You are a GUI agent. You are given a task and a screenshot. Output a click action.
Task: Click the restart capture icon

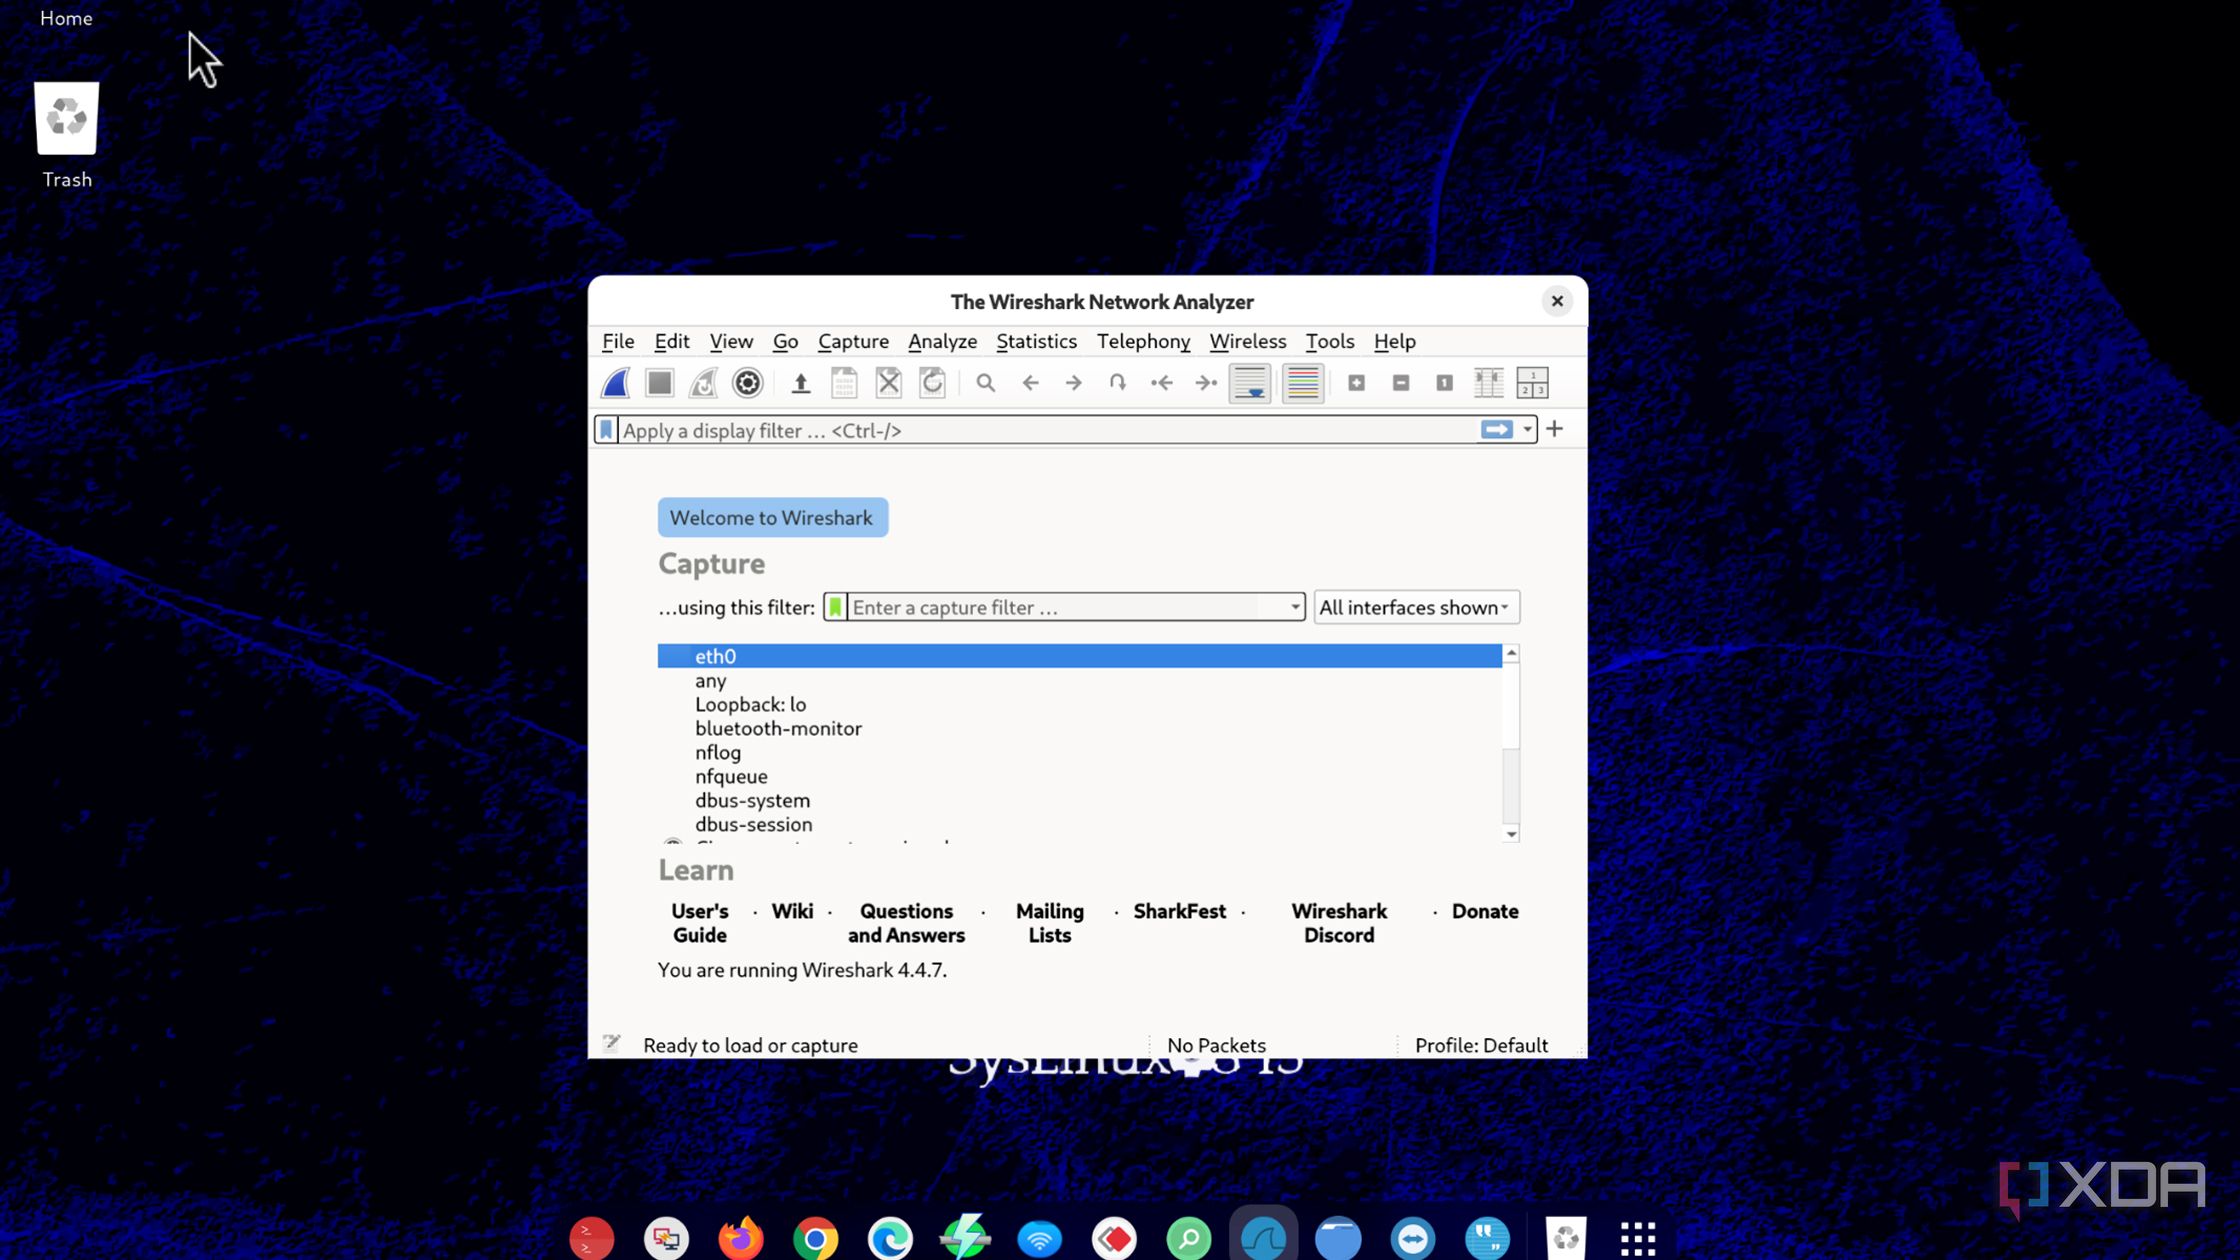coord(703,383)
